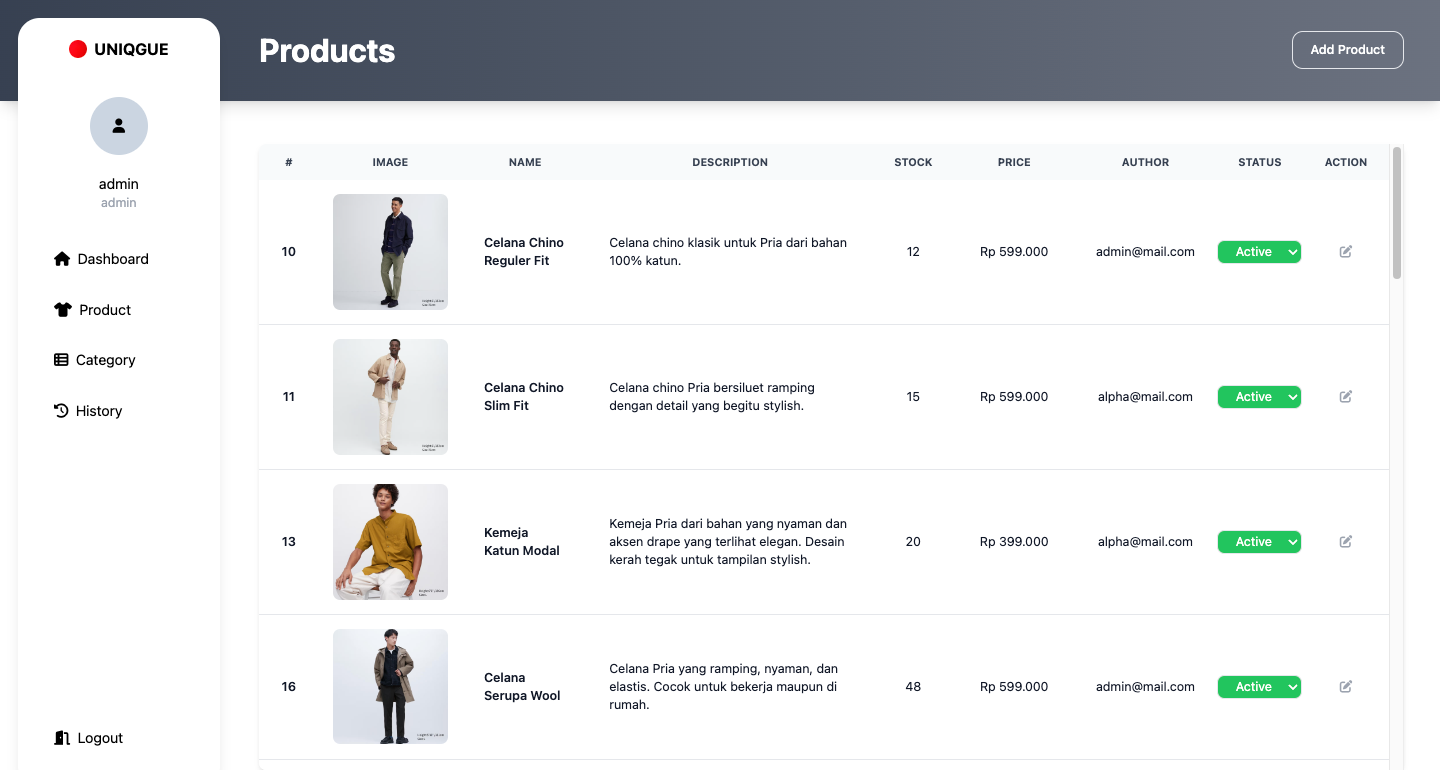The width and height of the screenshot is (1440, 770).
Task: Click the Add Product button
Action: click(1348, 50)
